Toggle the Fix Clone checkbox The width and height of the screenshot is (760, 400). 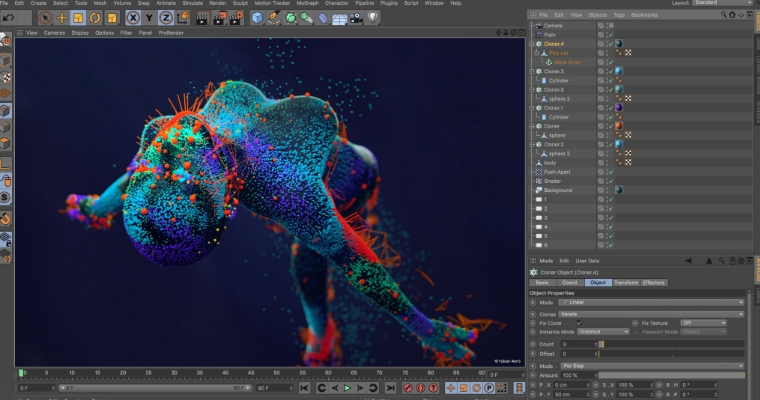tap(579, 323)
